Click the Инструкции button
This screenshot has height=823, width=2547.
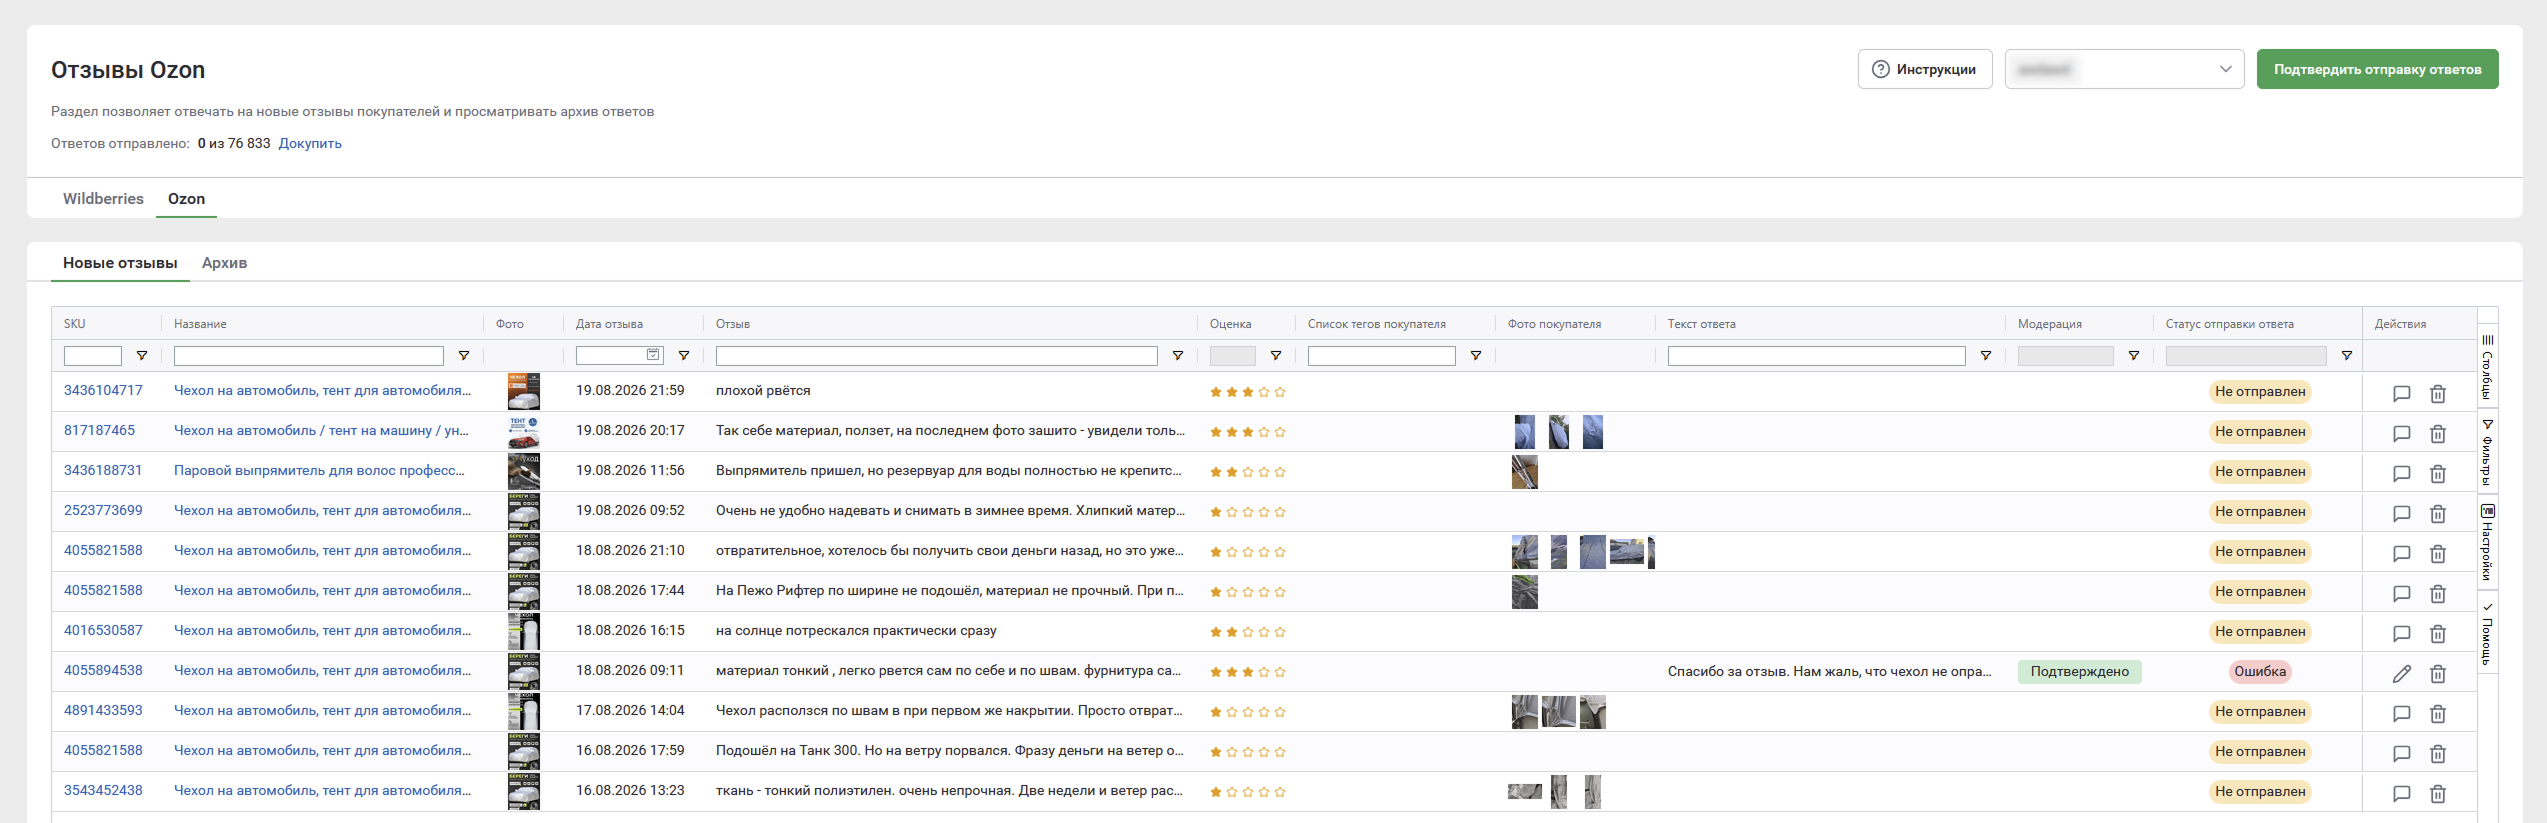click(1925, 69)
